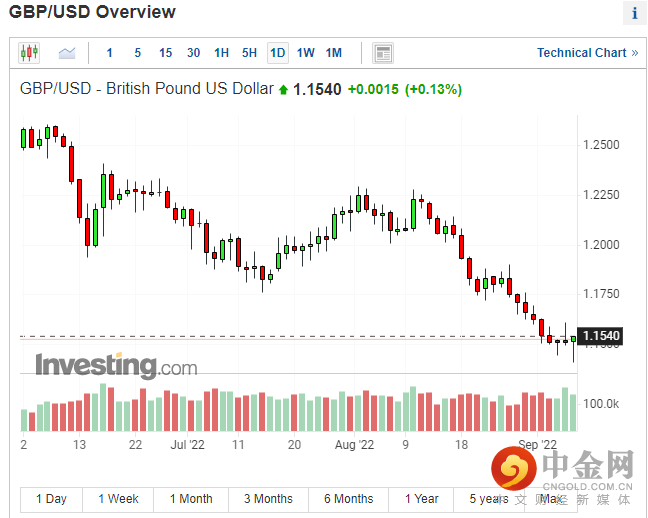
Task: Switch to 3 Months range
Action: [268, 499]
